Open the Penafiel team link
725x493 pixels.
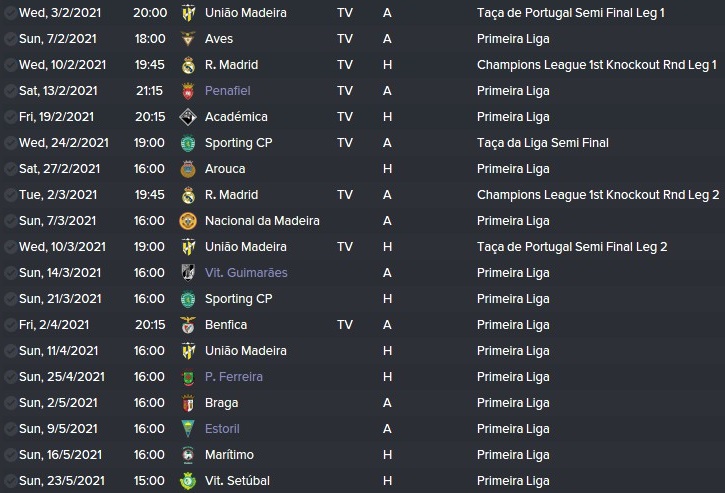click(x=227, y=91)
